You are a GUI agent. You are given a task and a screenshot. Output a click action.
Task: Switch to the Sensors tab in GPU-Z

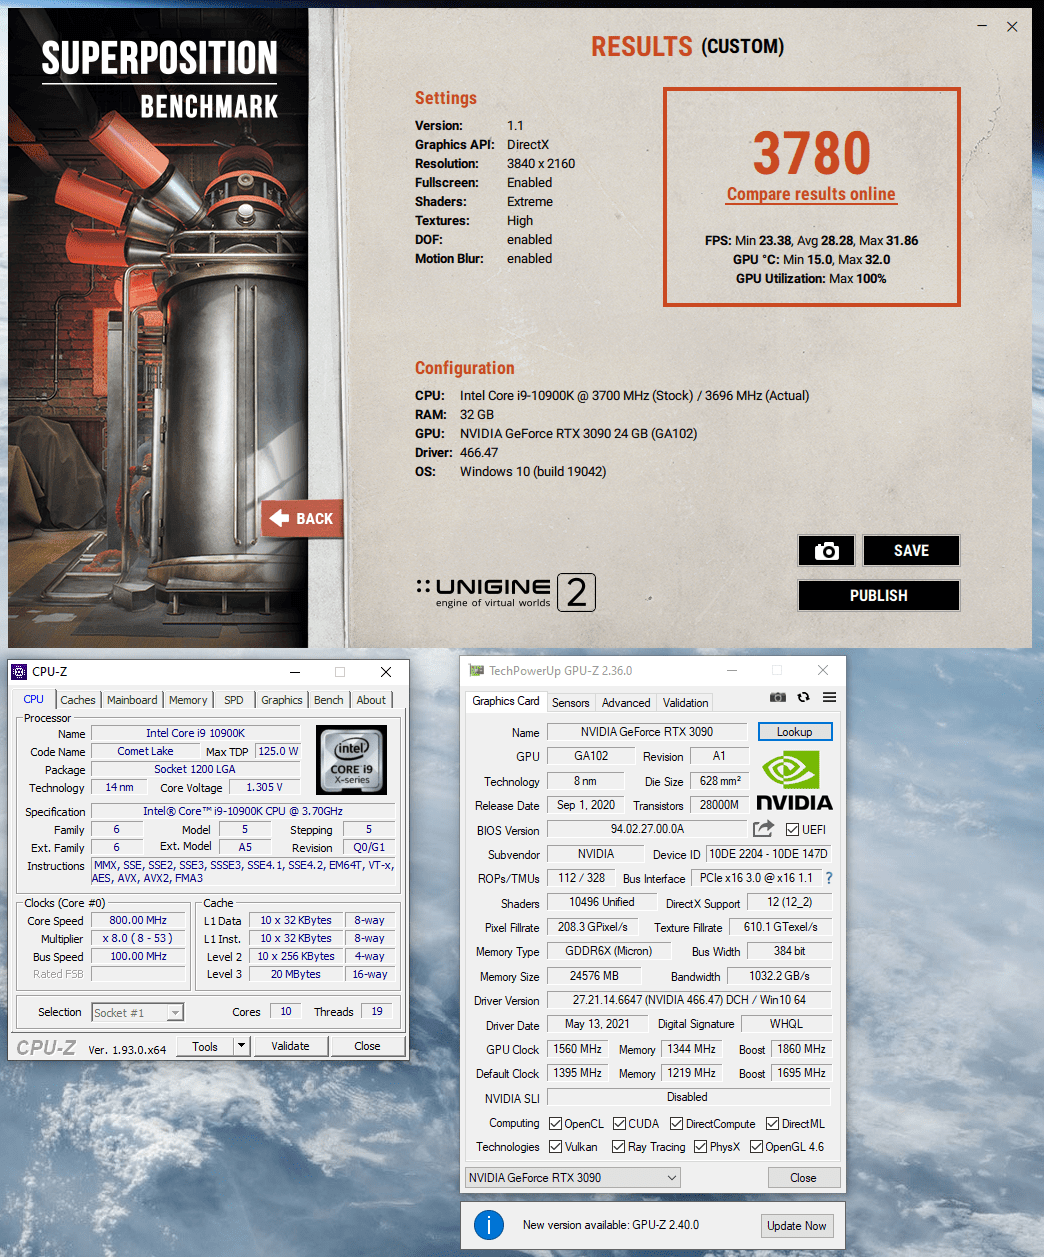[571, 703]
